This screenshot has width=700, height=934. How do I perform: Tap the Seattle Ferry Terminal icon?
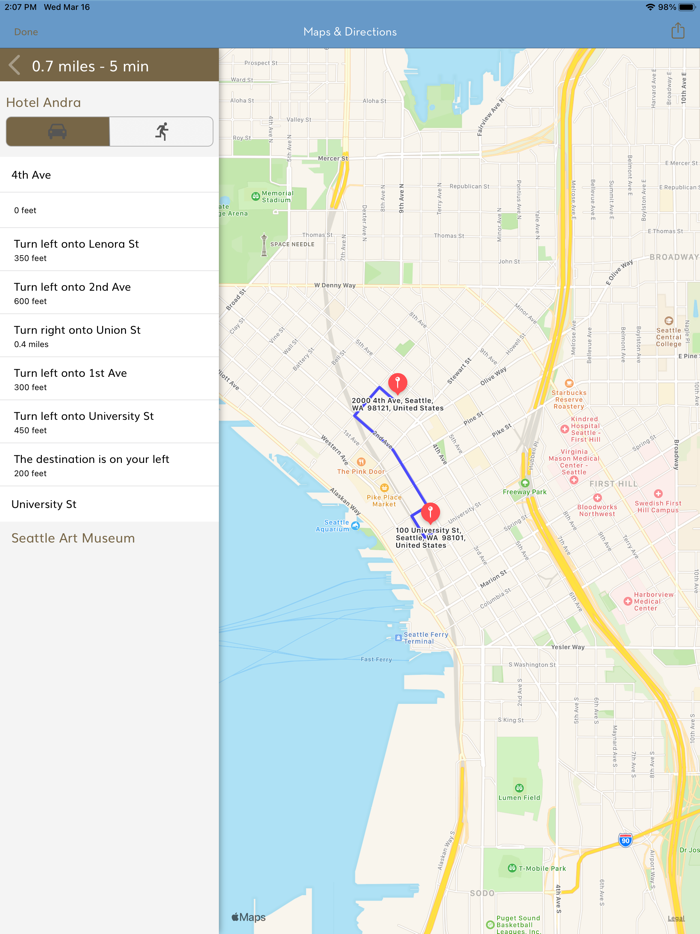pos(398,637)
